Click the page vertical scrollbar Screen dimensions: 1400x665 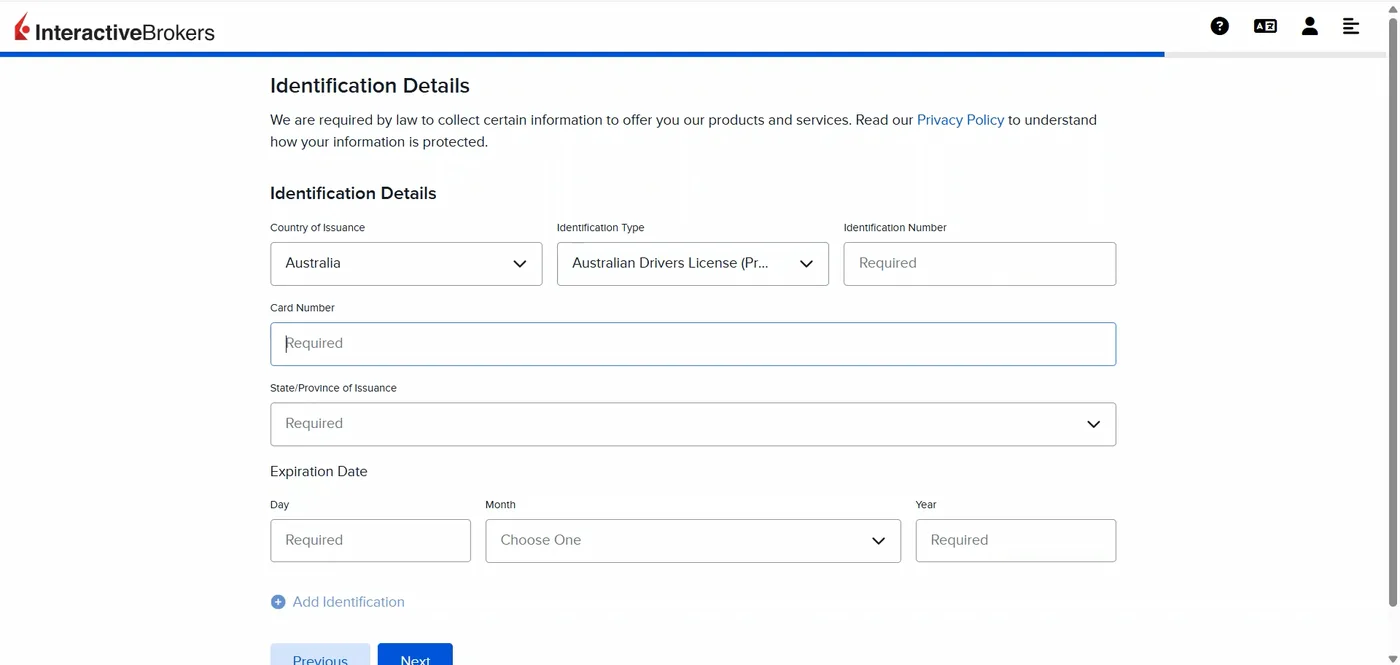1392,310
